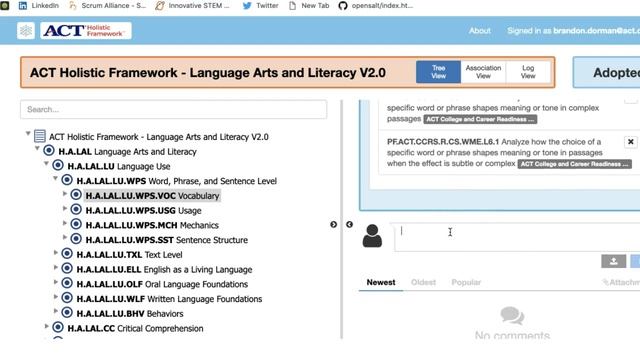Expand the Oral Language Foundations node
This screenshot has width=640, height=360.
(x=56, y=282)
